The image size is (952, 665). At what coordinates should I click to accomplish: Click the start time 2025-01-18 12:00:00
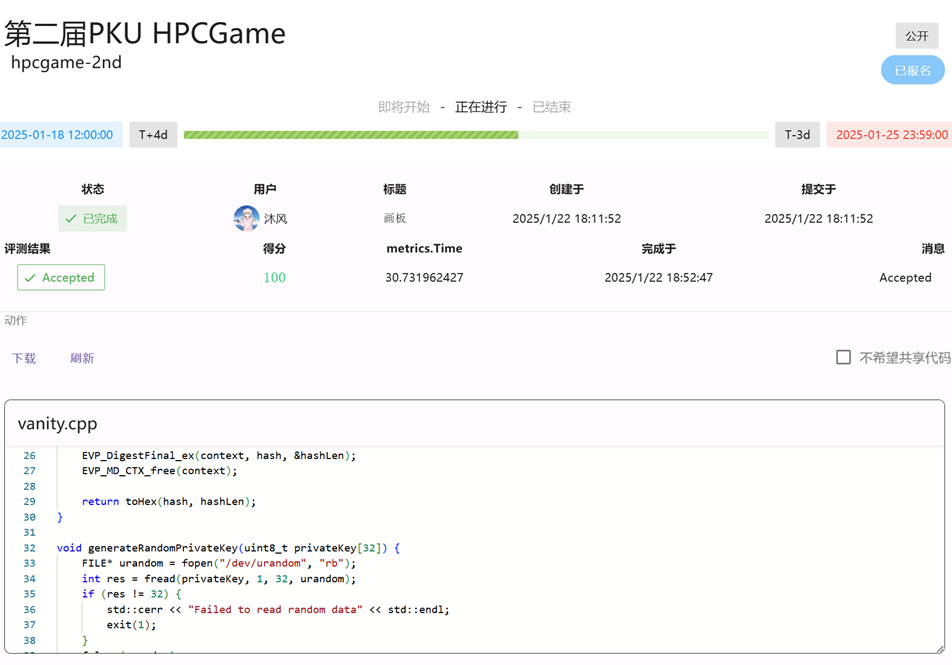pos(58,135)
